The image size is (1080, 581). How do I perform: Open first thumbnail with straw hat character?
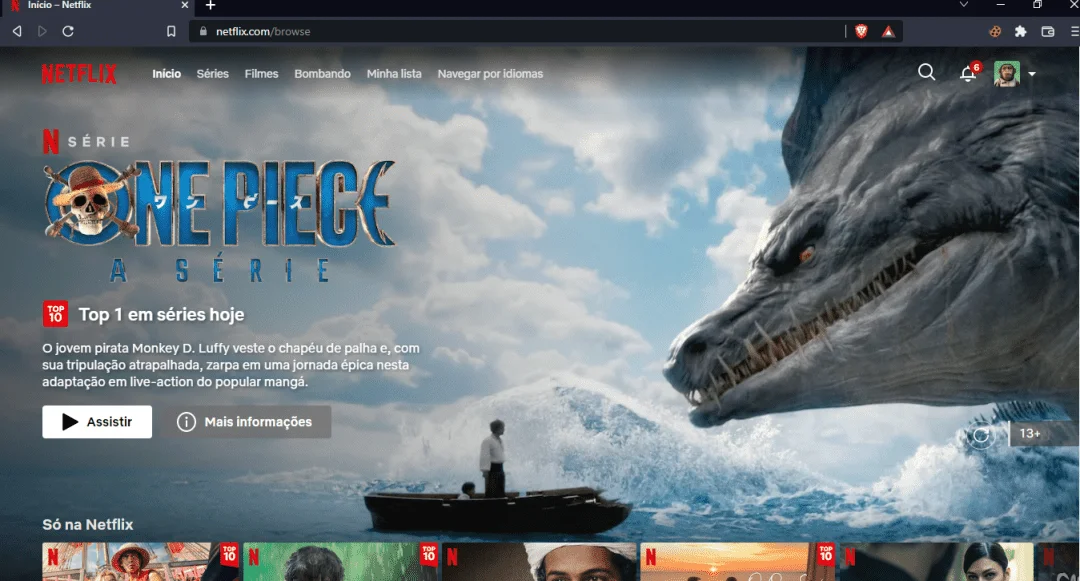140,562
